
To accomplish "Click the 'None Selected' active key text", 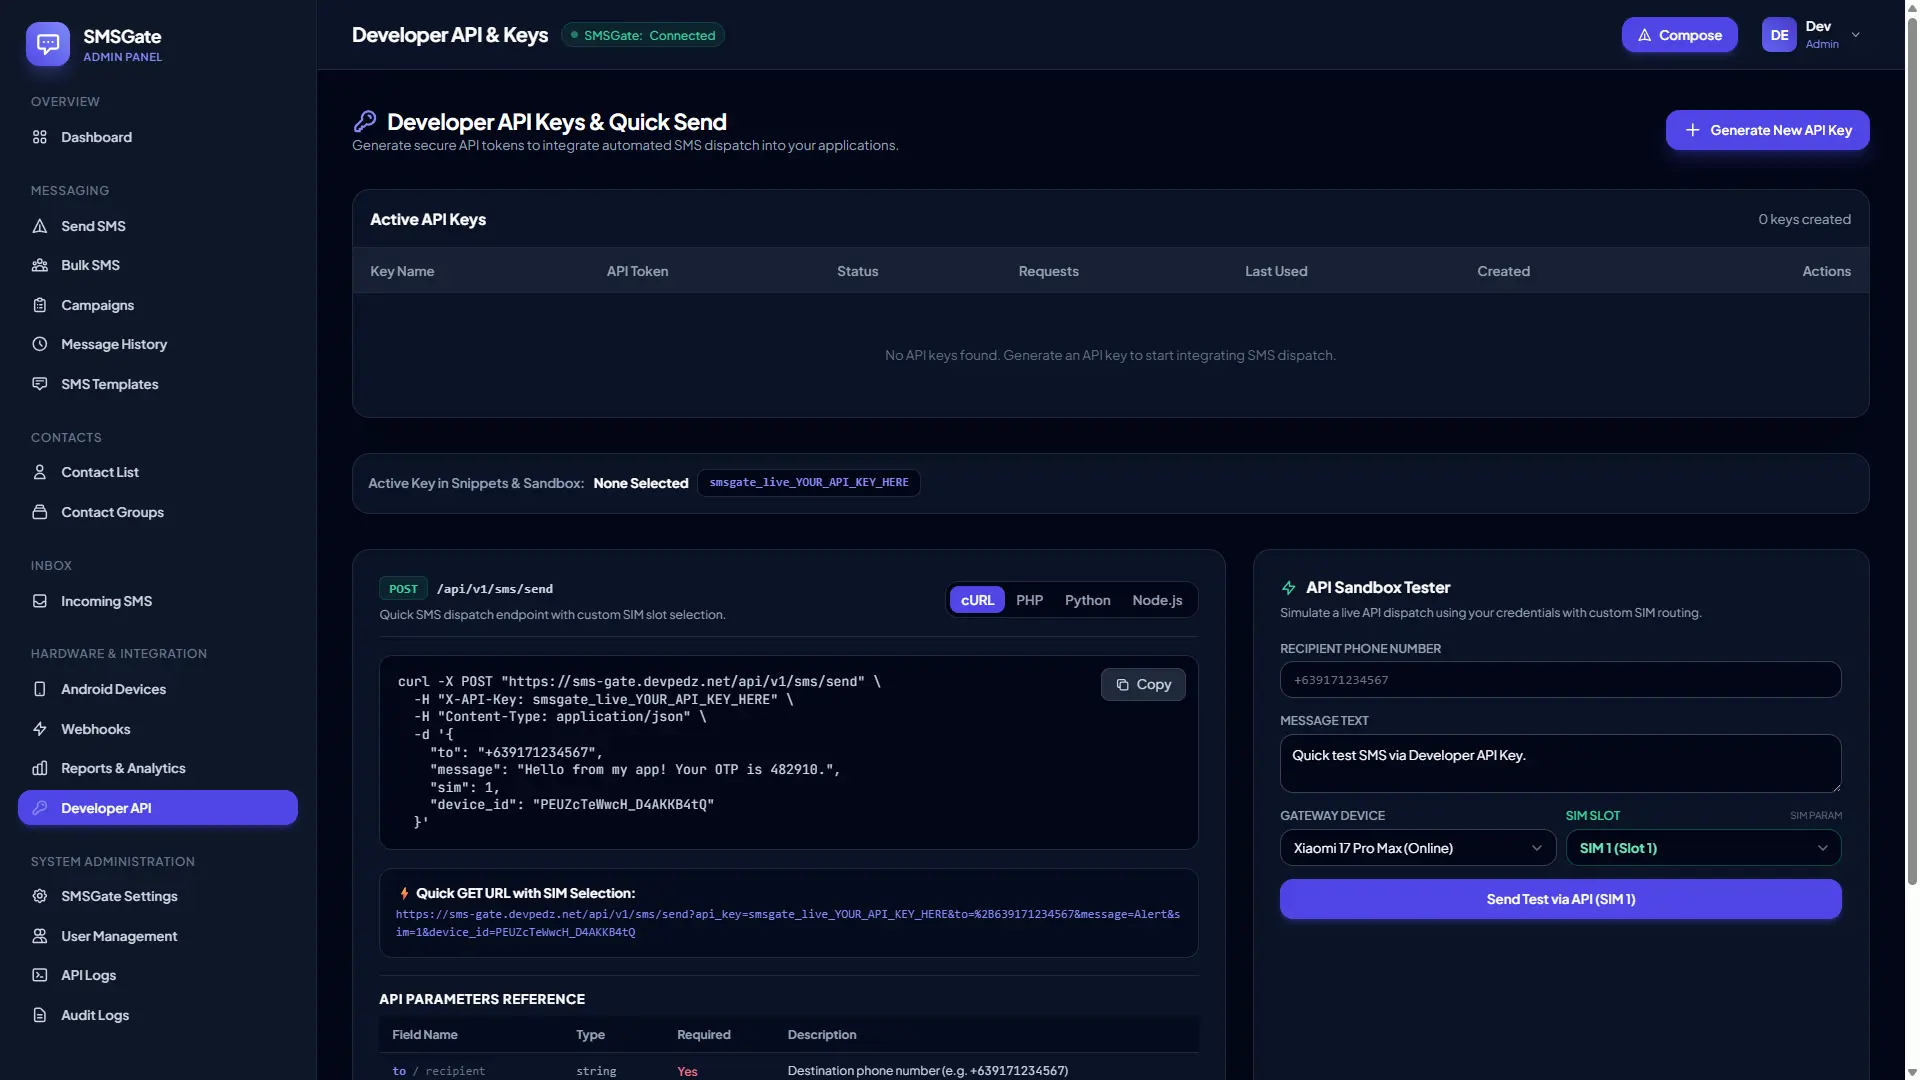I will pos(640,483).
